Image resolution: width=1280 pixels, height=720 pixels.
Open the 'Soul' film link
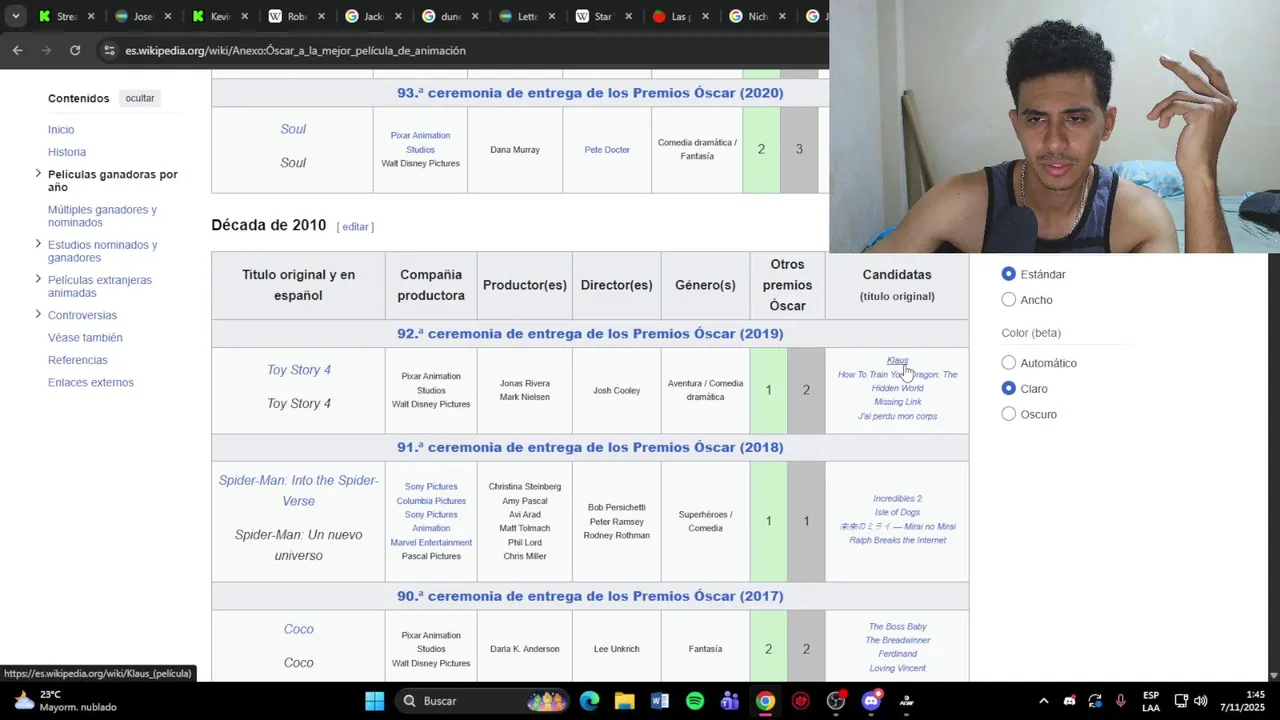[x=293, y=129]
